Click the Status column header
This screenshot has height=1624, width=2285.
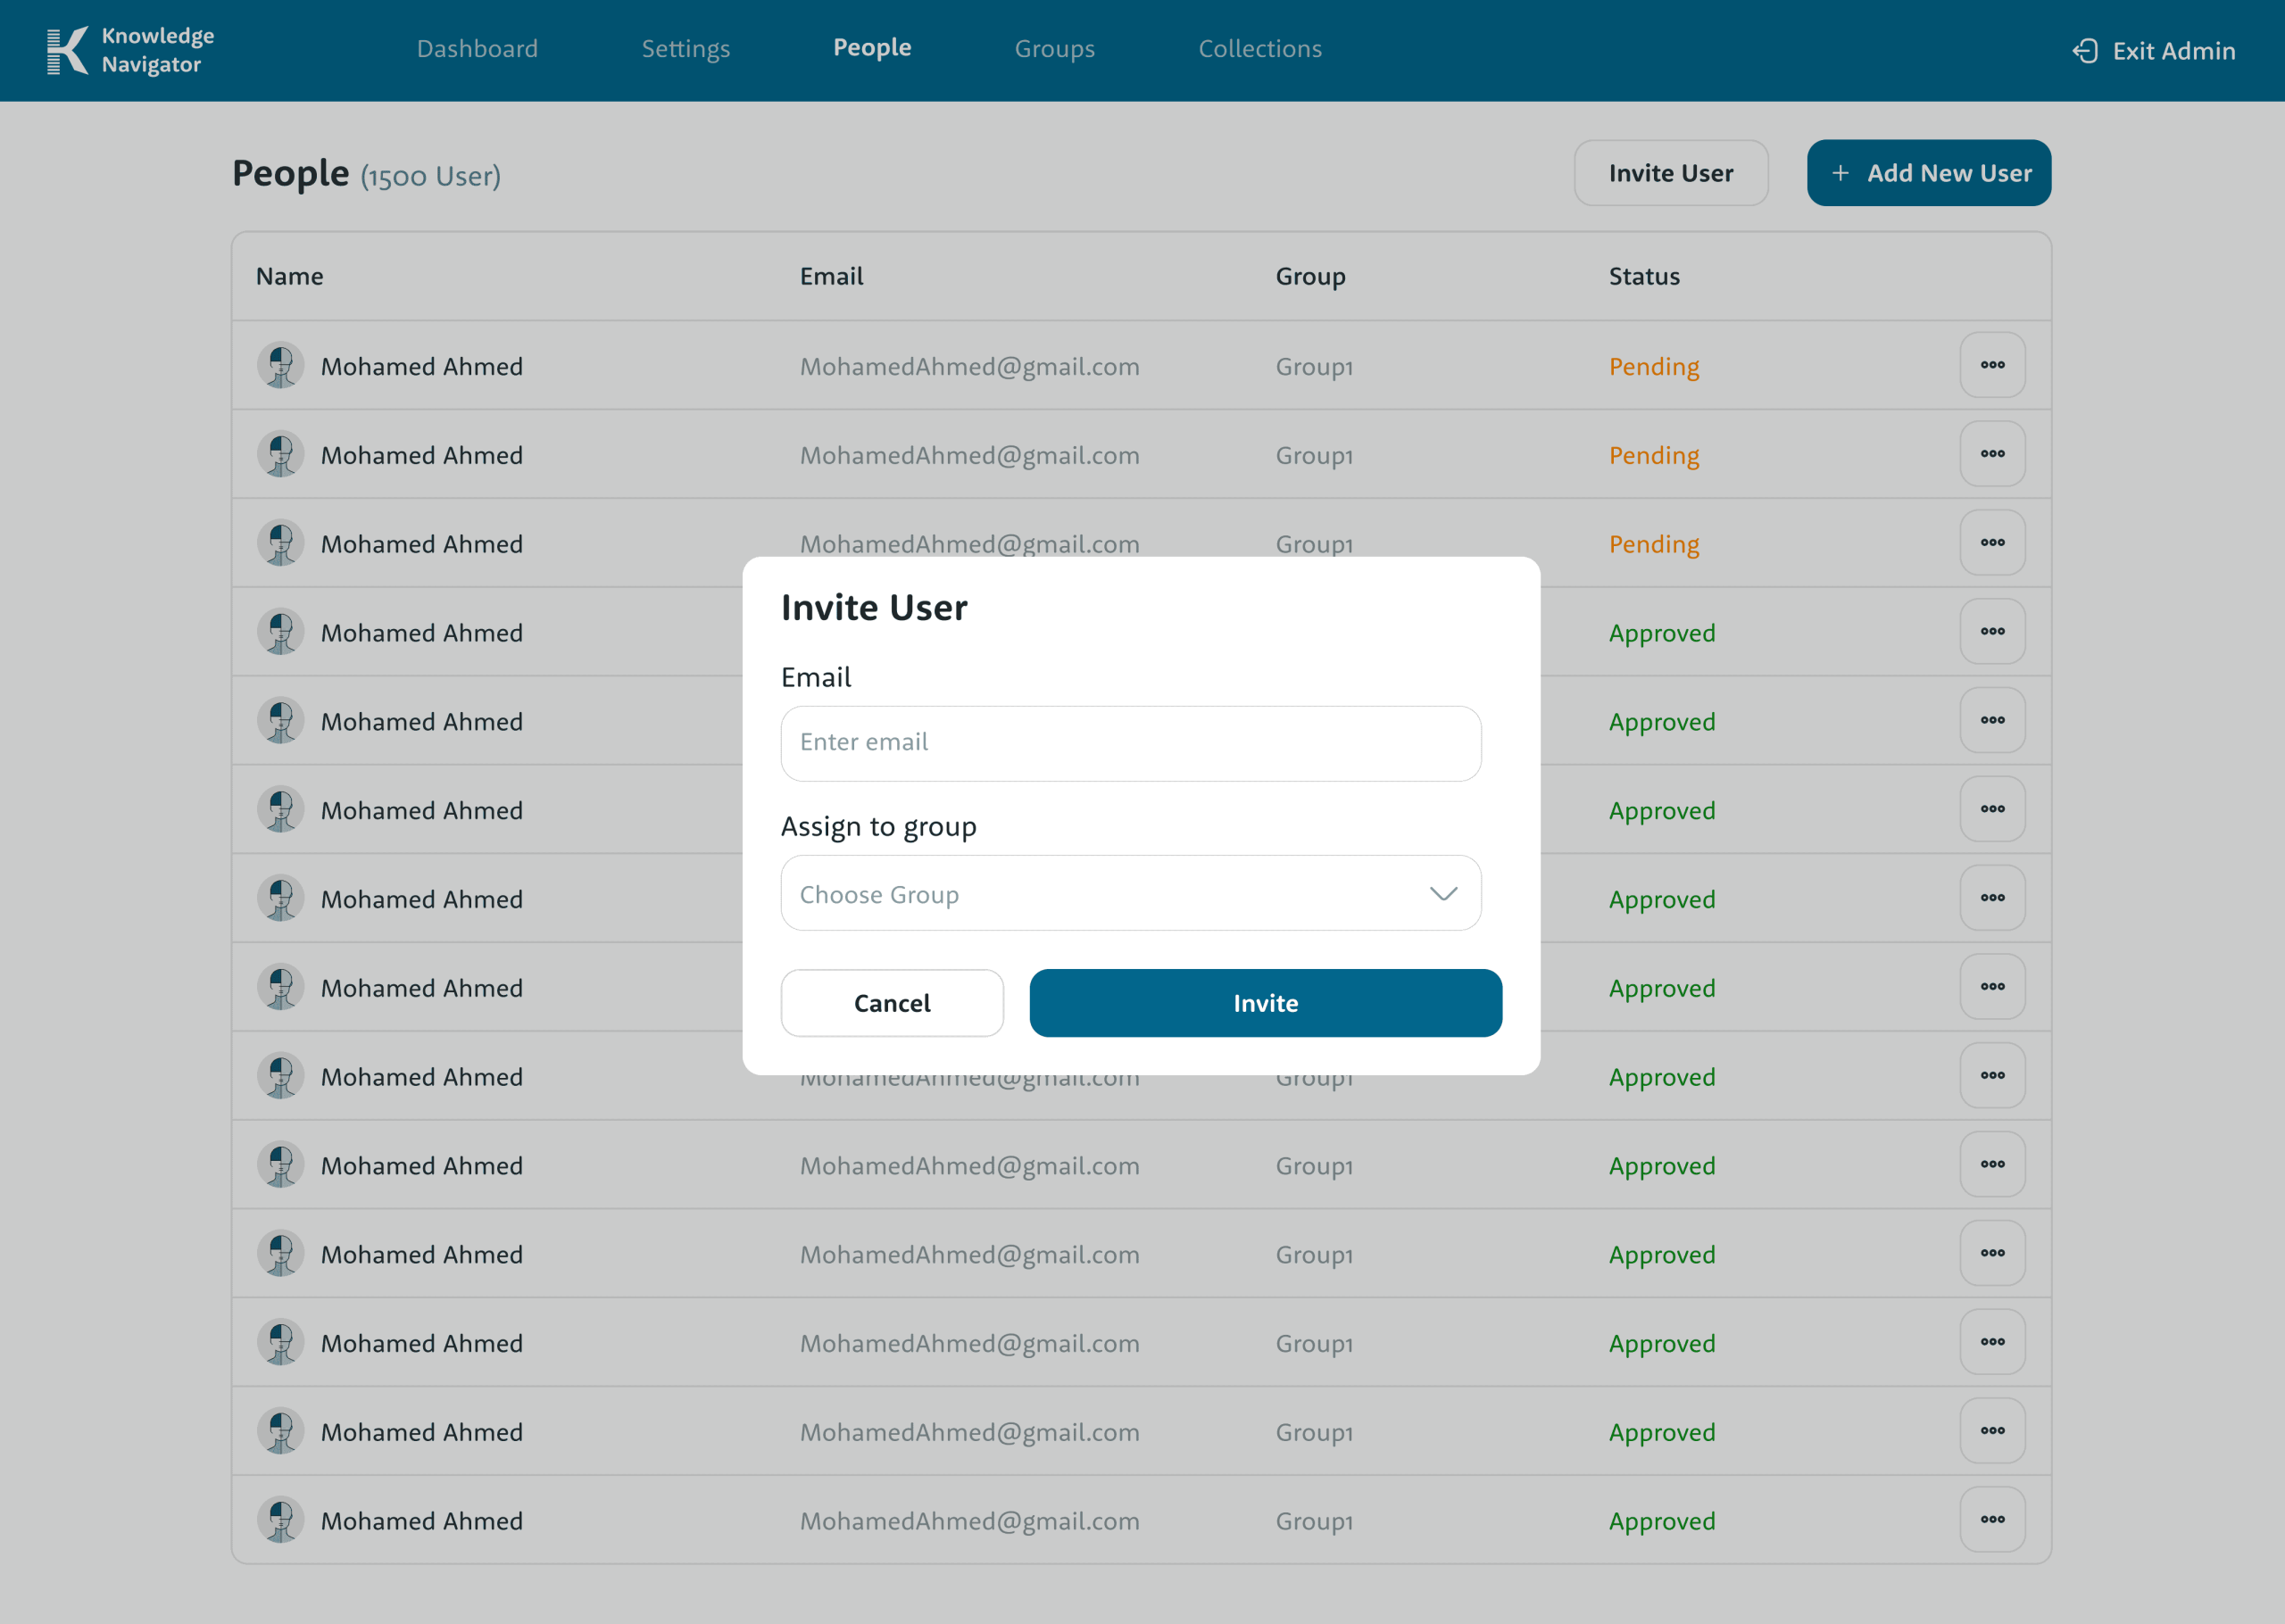pos(1644,277)
